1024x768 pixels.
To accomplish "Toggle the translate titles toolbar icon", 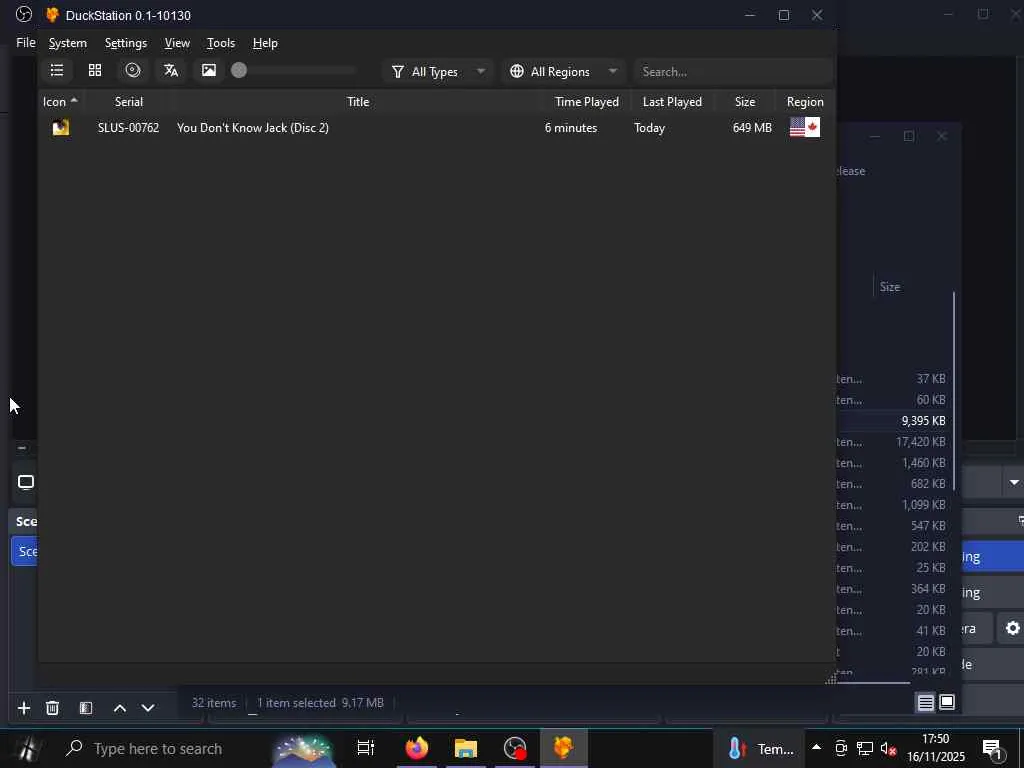I will (x=171, y=71).
